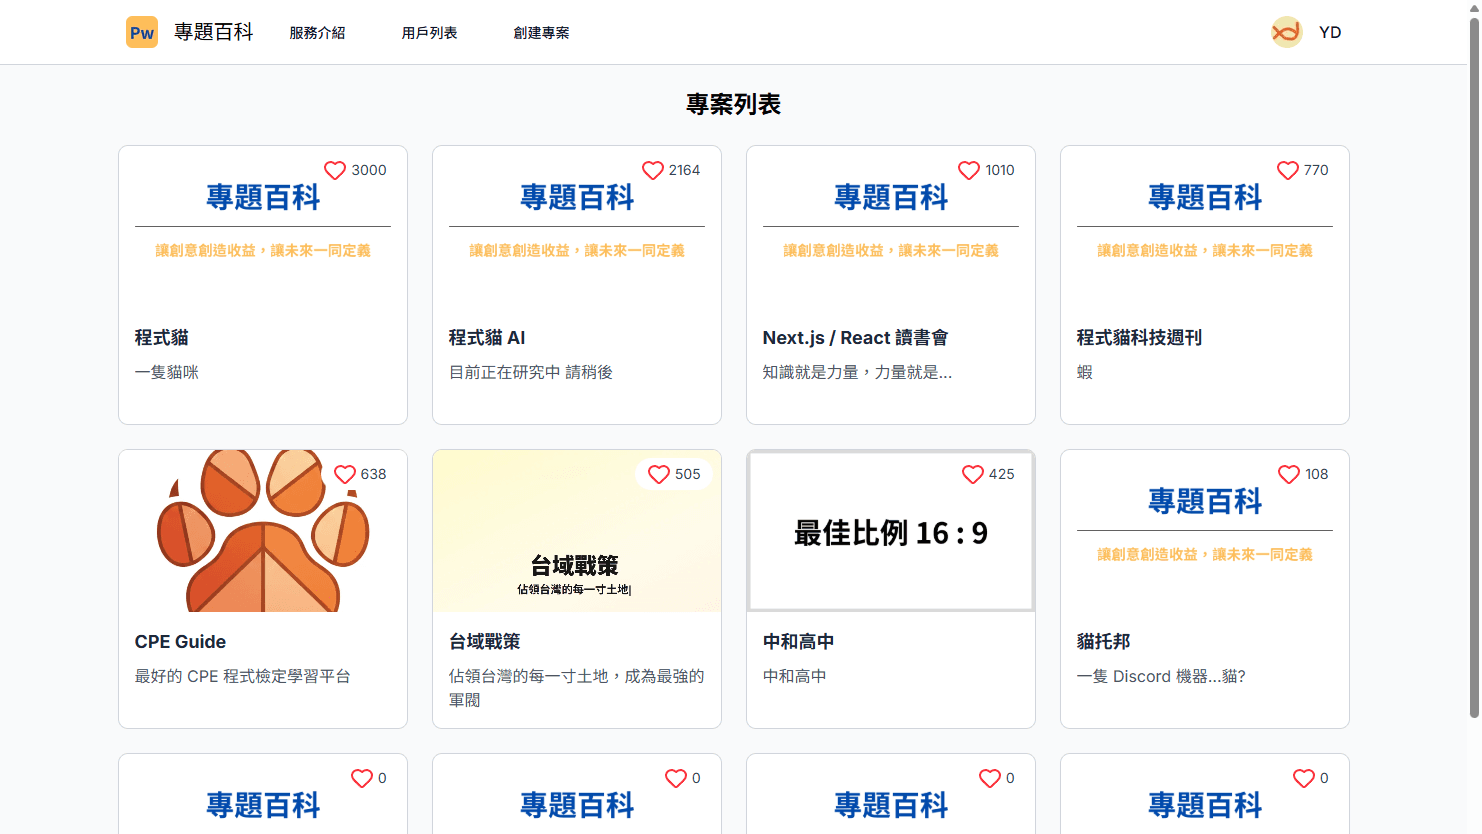The height and width of the screenshot is (834, 1482).
Task: Click the 專題百科 site title
Action: [214, 32]
